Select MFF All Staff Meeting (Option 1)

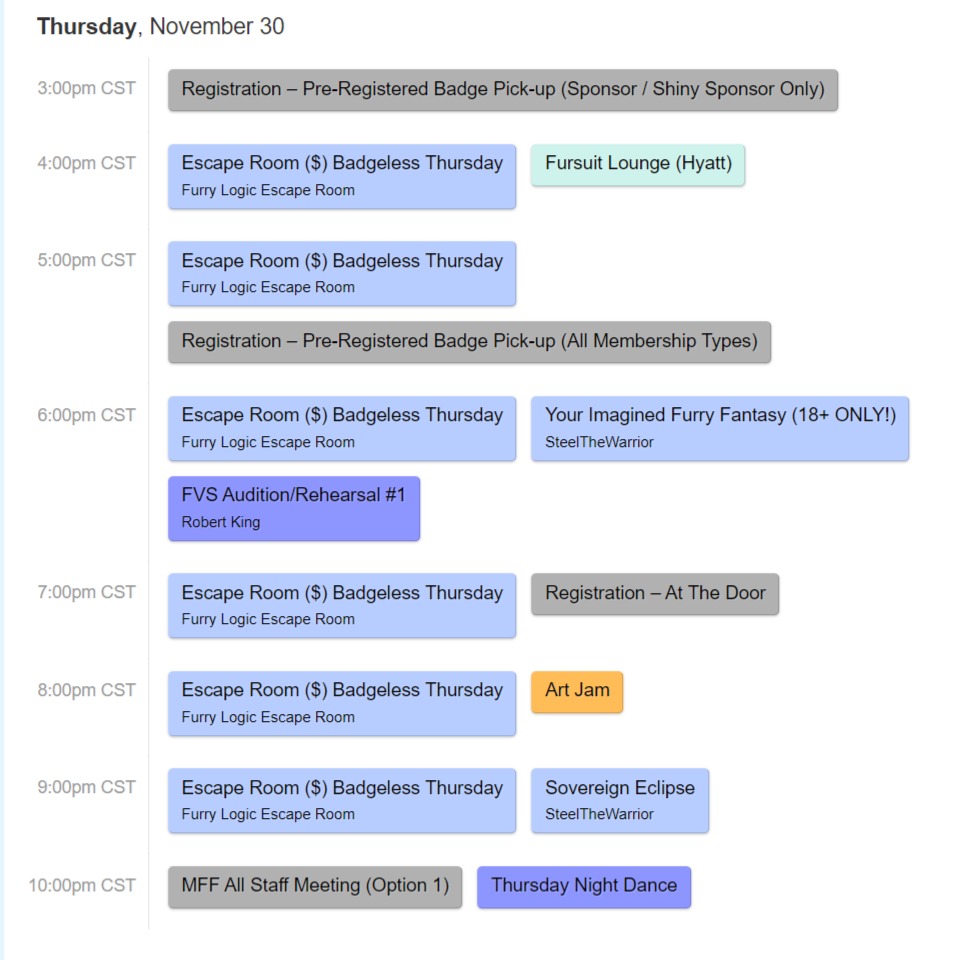(315, 887)
